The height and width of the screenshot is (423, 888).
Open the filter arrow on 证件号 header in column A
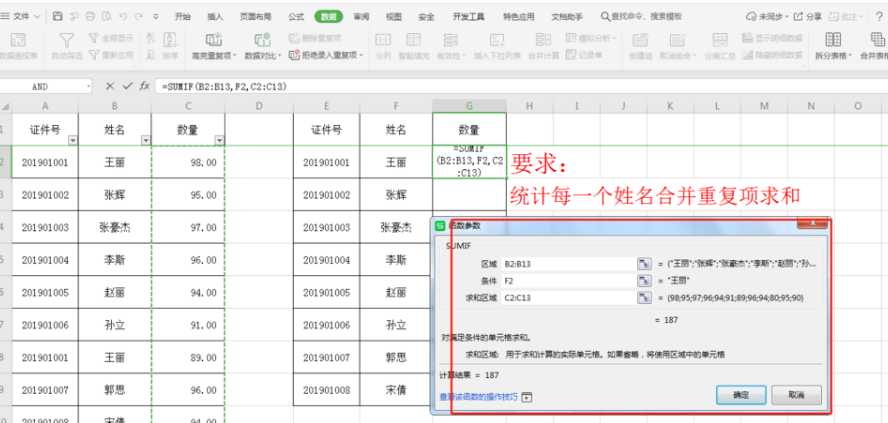coord(72,140)
